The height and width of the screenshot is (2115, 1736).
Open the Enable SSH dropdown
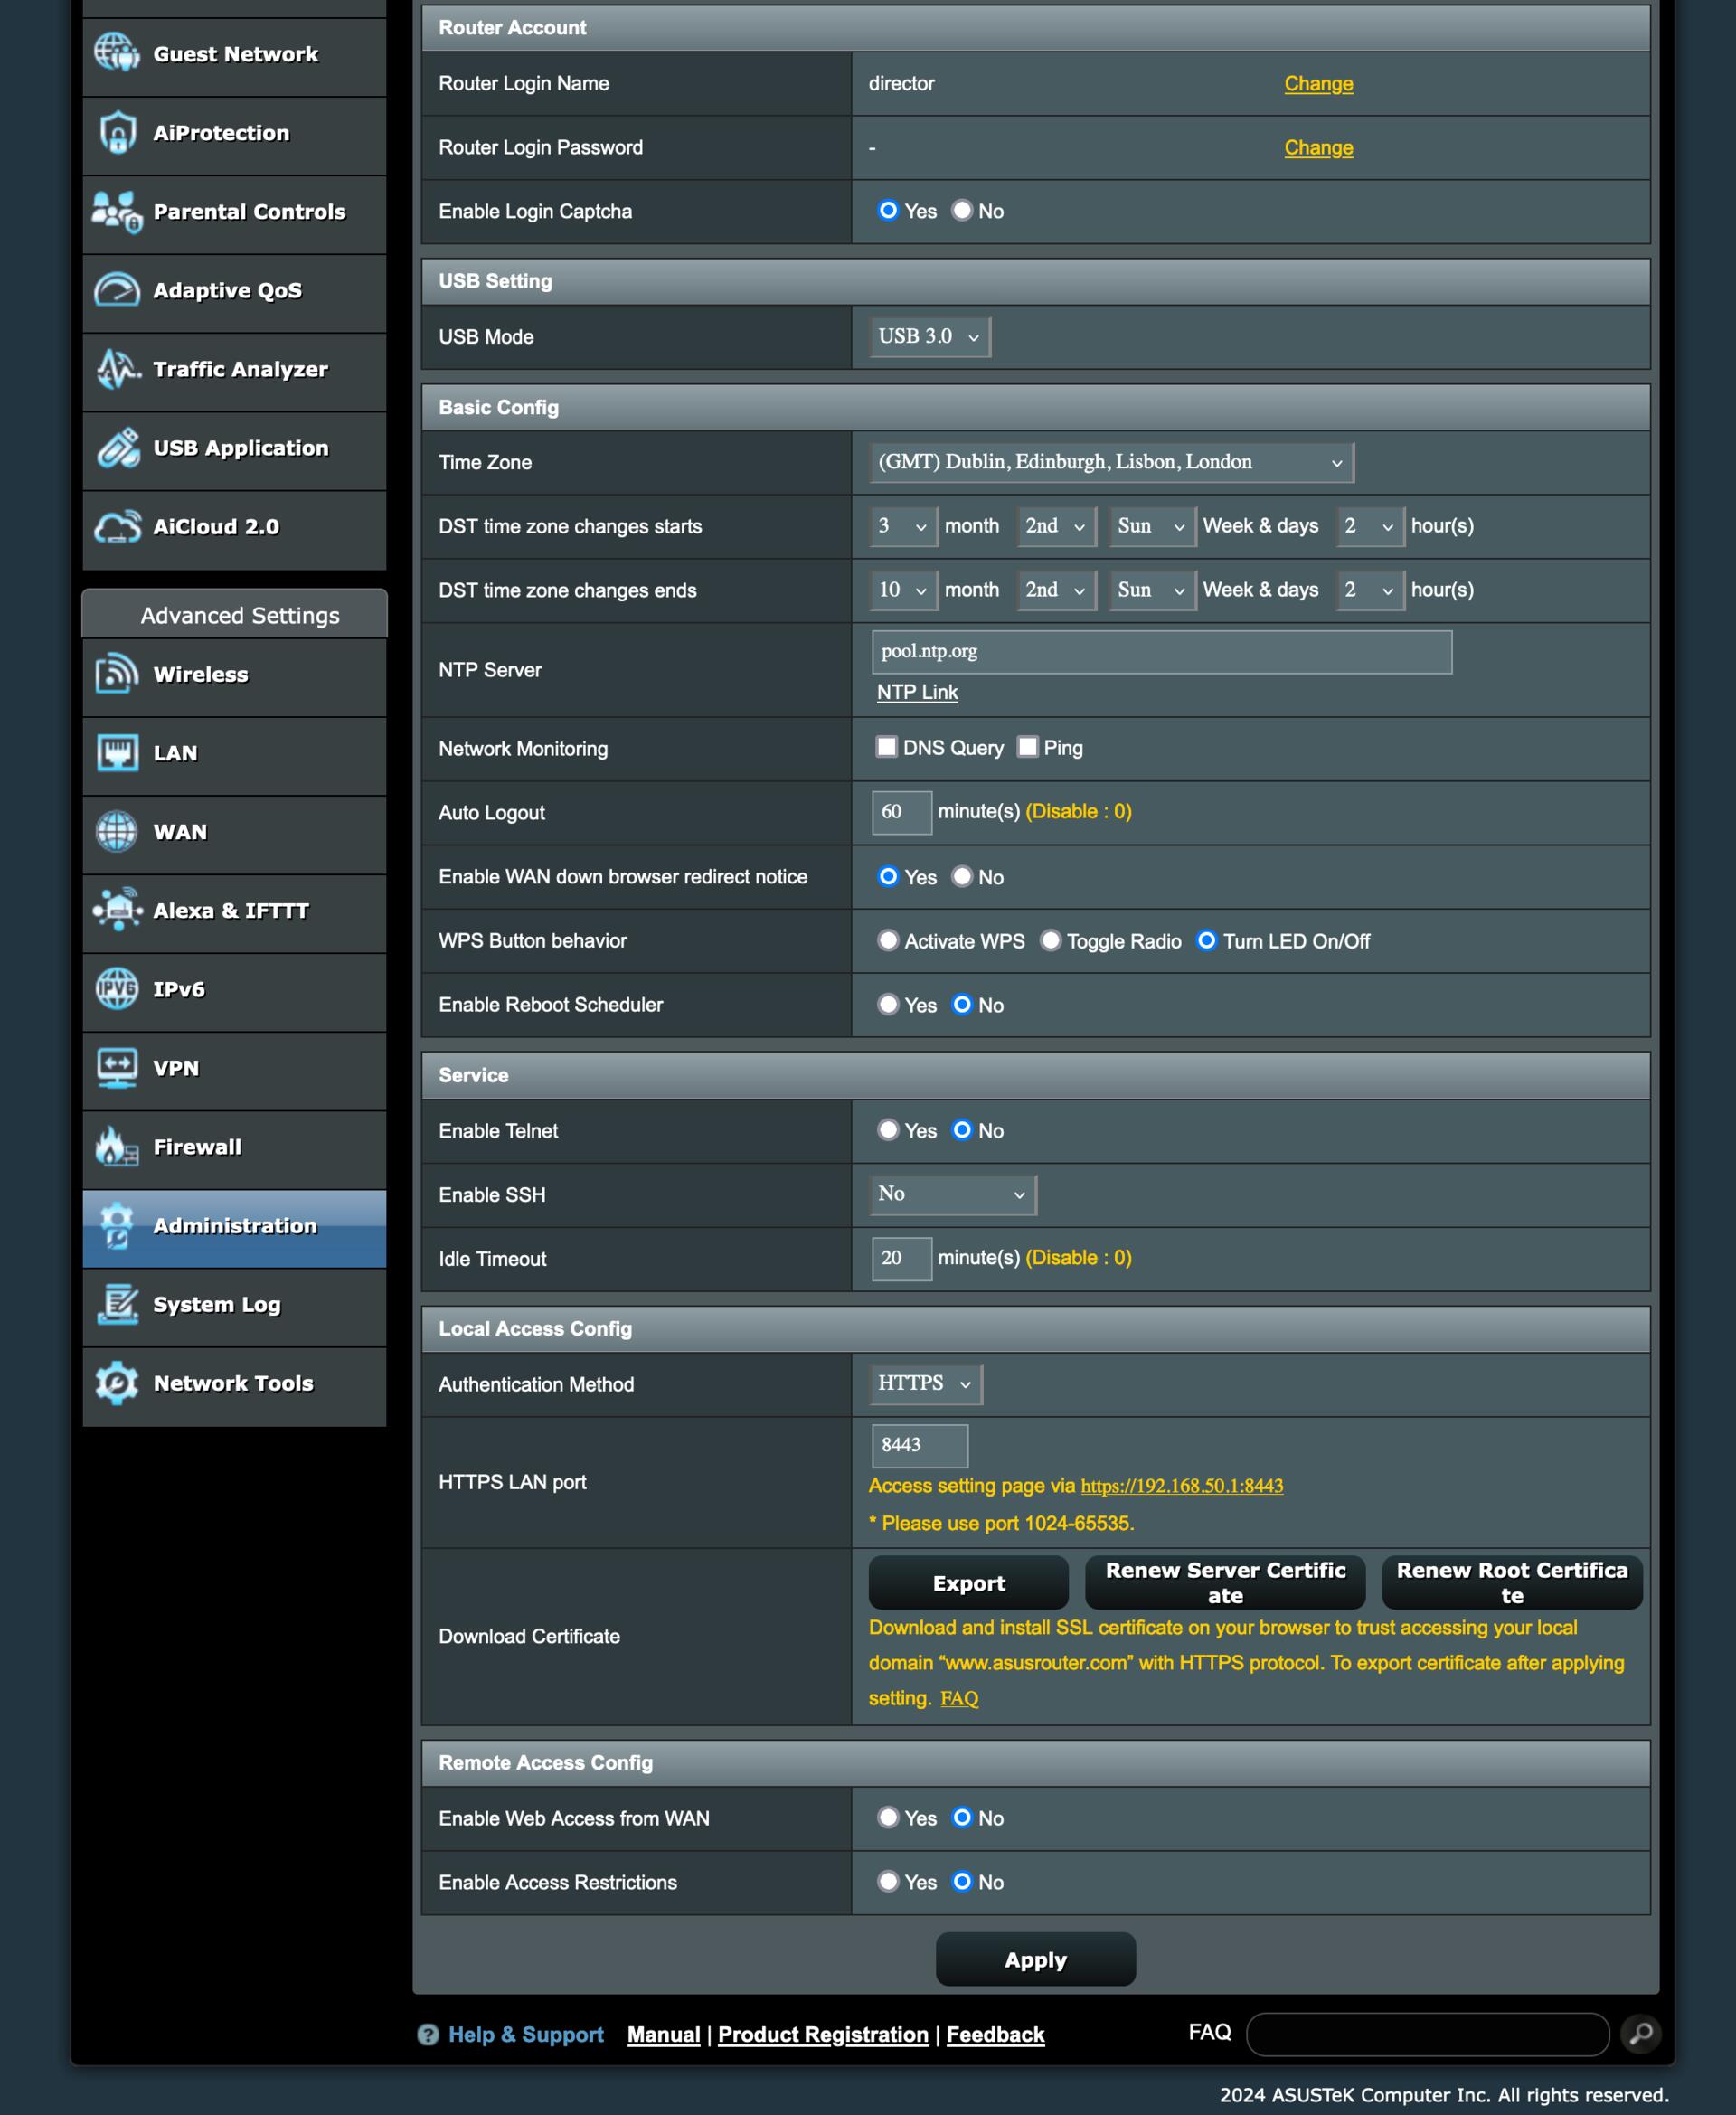click(x=952, y=1194)
